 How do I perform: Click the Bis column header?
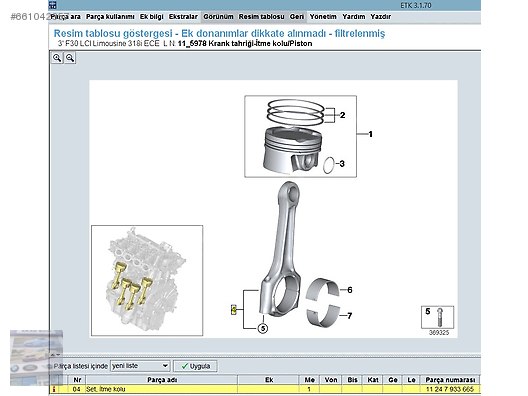point(352,380)
